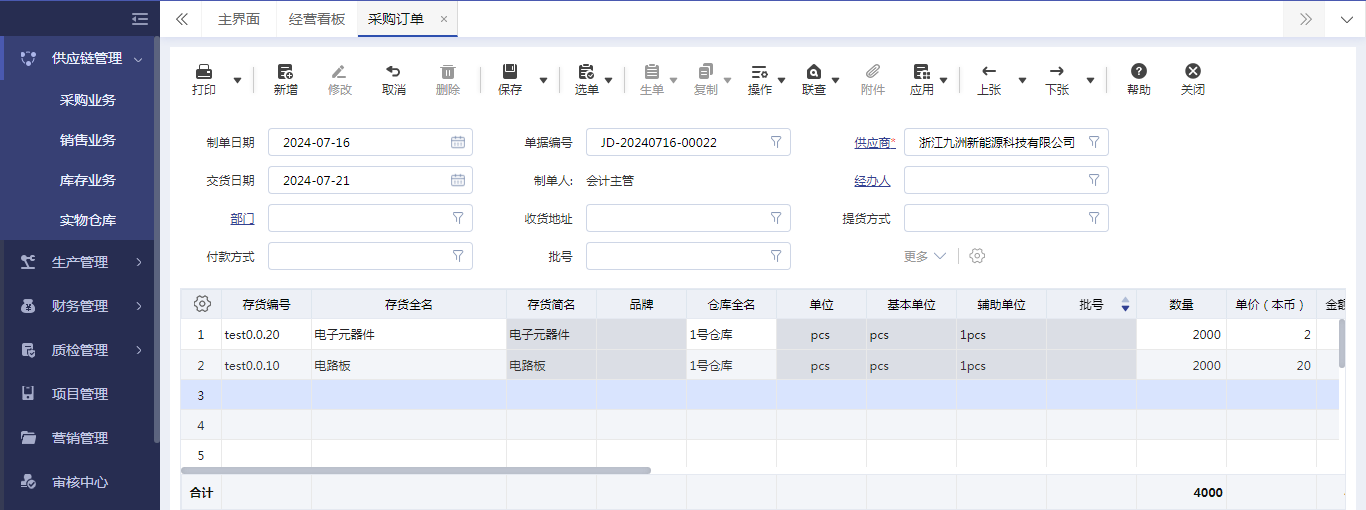This screenshot has height=510, width=1366.
Task: Click the New (新增) document icon
Action: [x=285, y=72]
